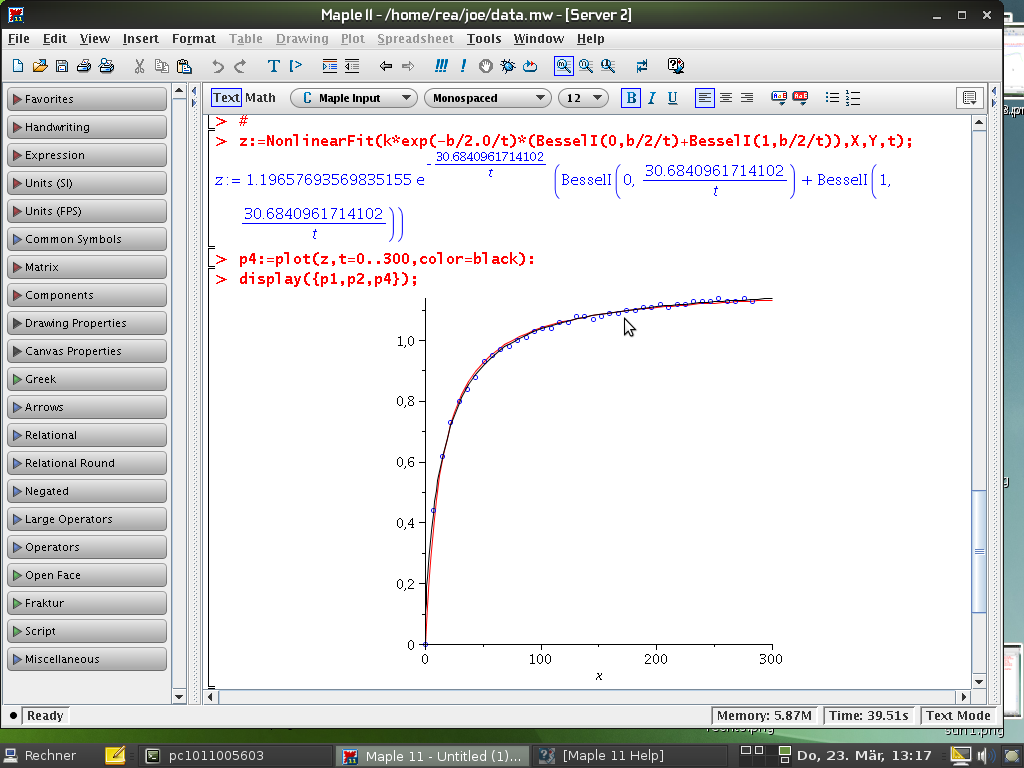
Task: Expand the Handwriting palette
Action: click(x=87, y=127)
